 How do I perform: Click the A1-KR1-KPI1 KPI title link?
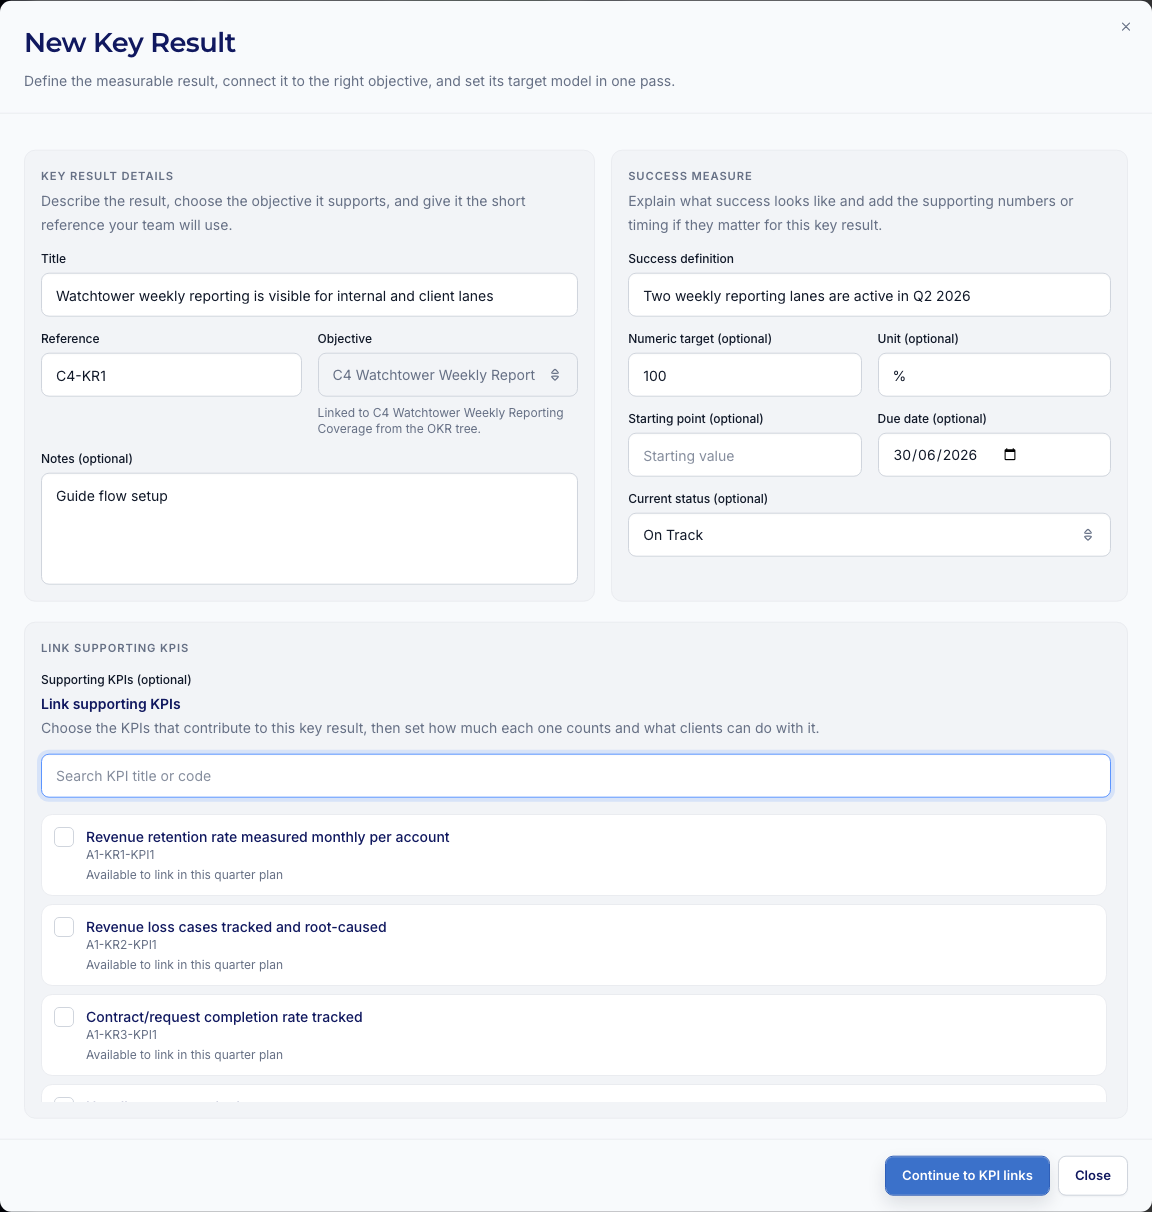[x=267, y=837]
